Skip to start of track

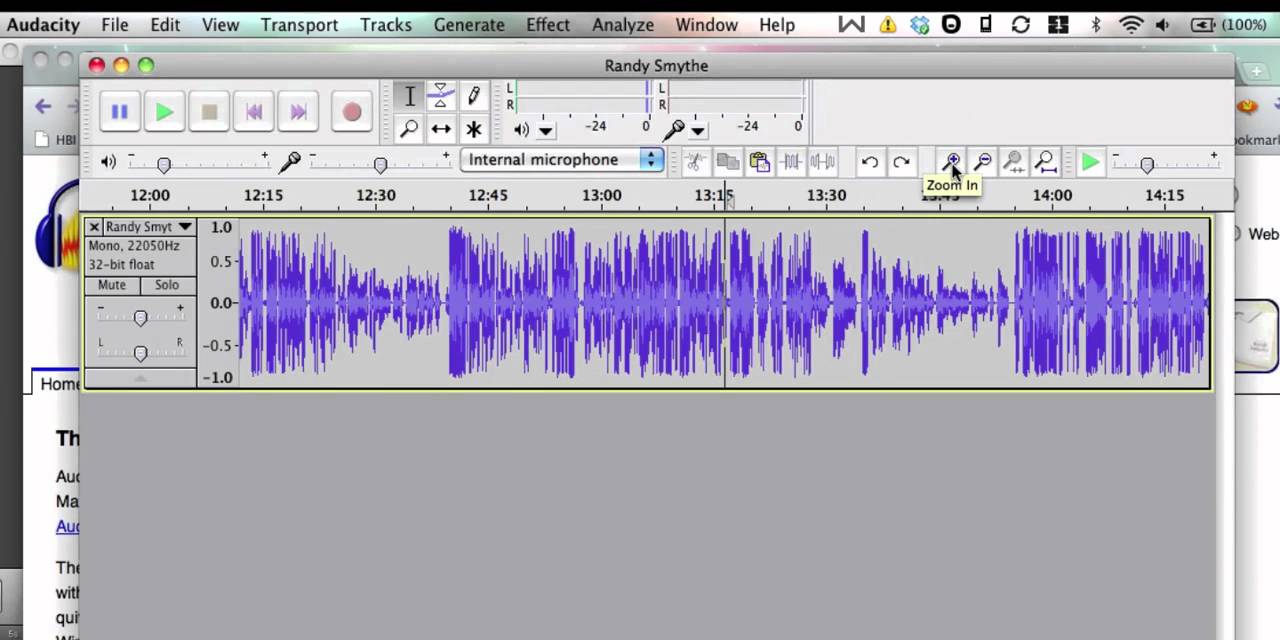[x=254, y=112]
